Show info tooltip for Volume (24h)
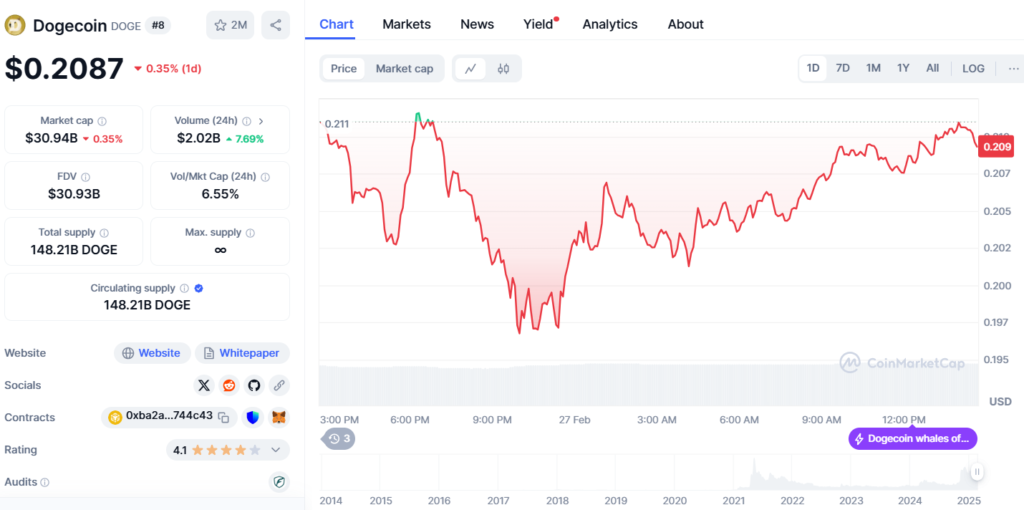This screenshot has height=510, width=1024. [x=246, y=121]
